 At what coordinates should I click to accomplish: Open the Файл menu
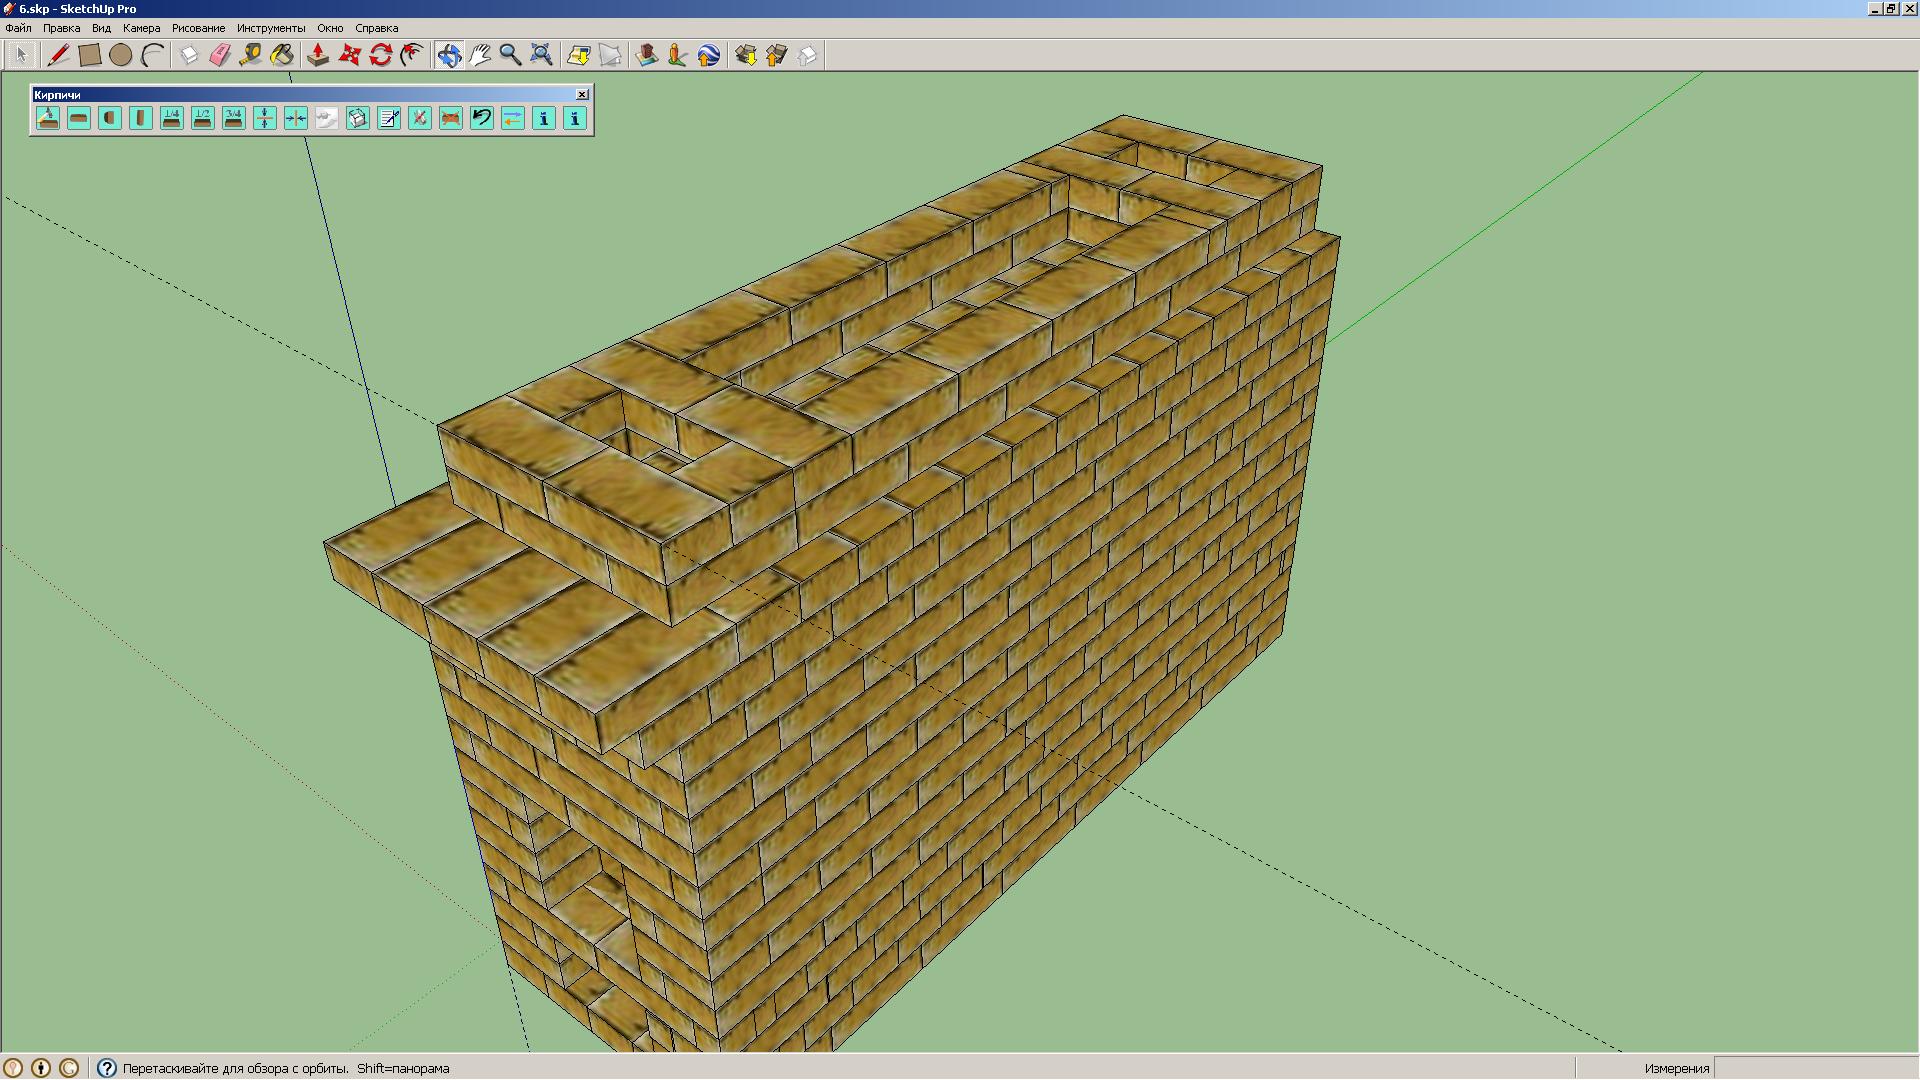(18, 28)
